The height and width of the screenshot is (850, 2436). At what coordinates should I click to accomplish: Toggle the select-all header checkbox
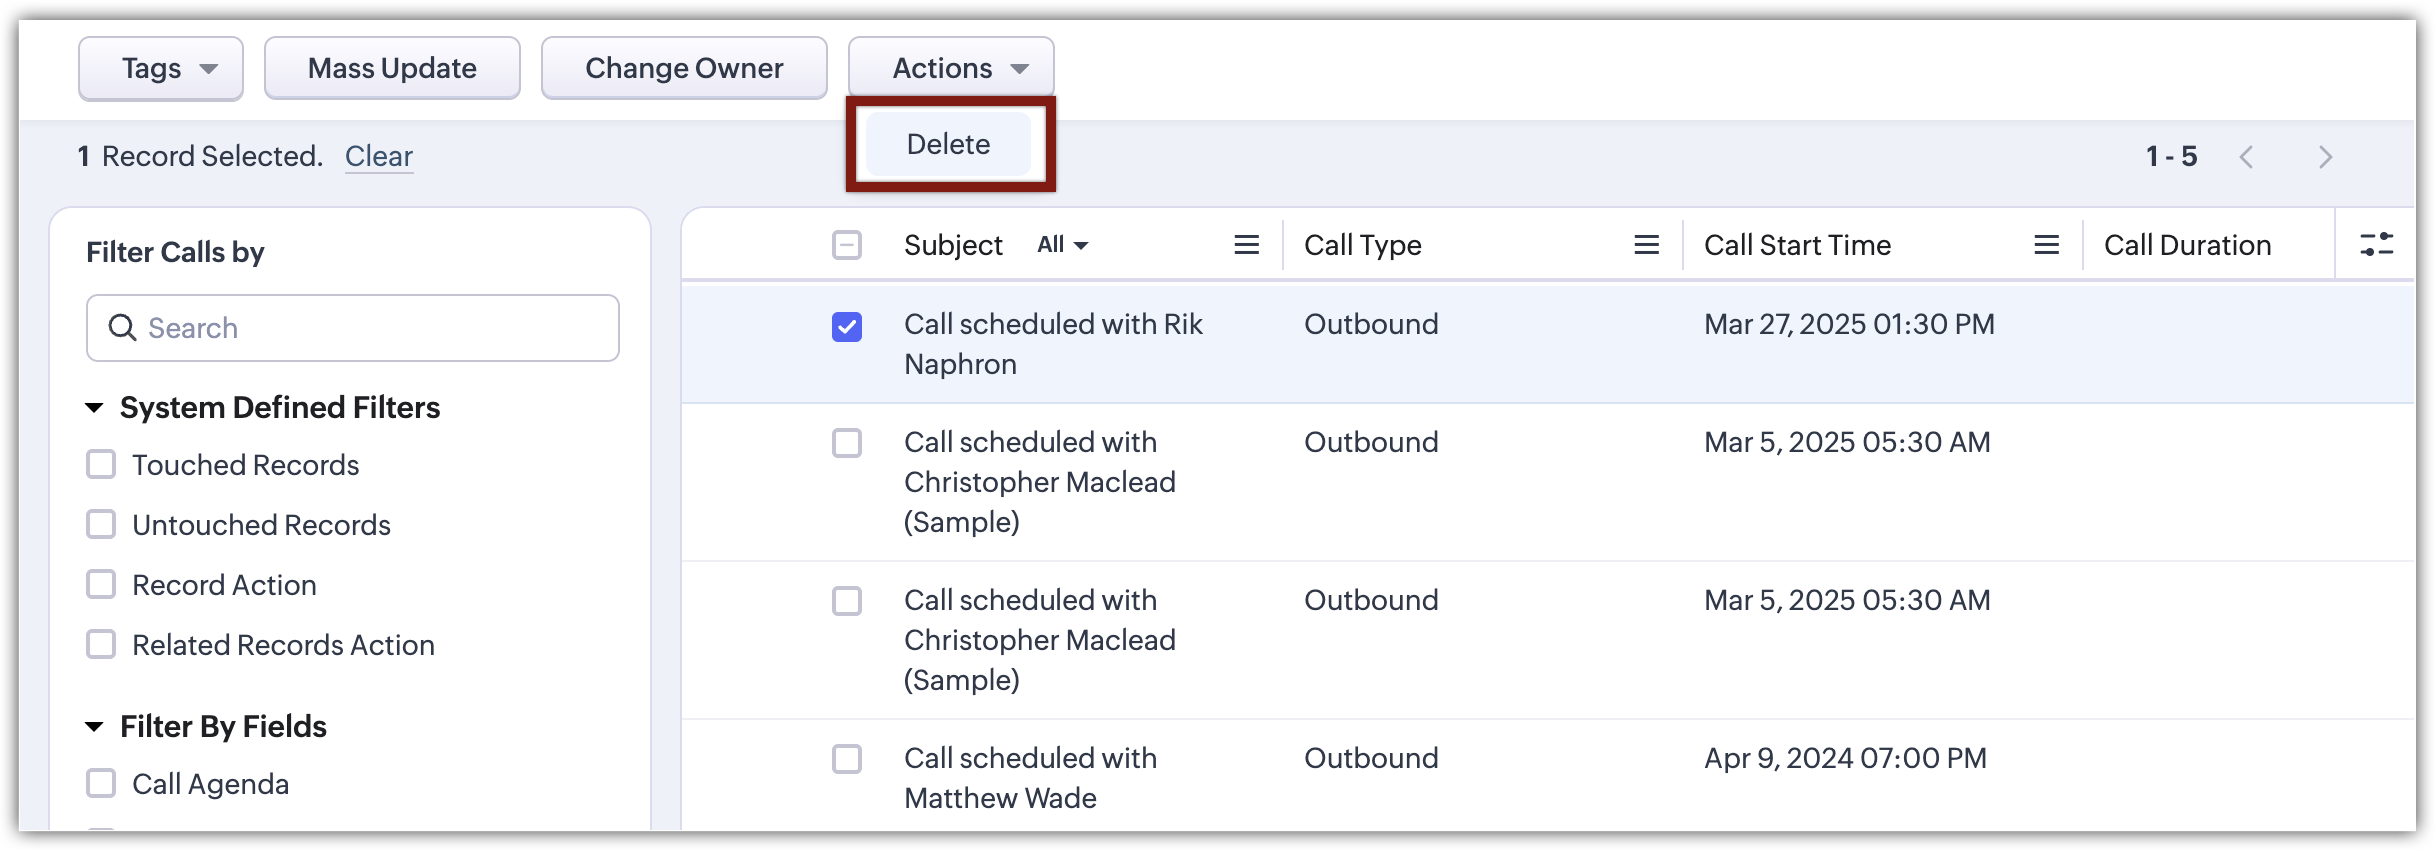click(847, 245)
